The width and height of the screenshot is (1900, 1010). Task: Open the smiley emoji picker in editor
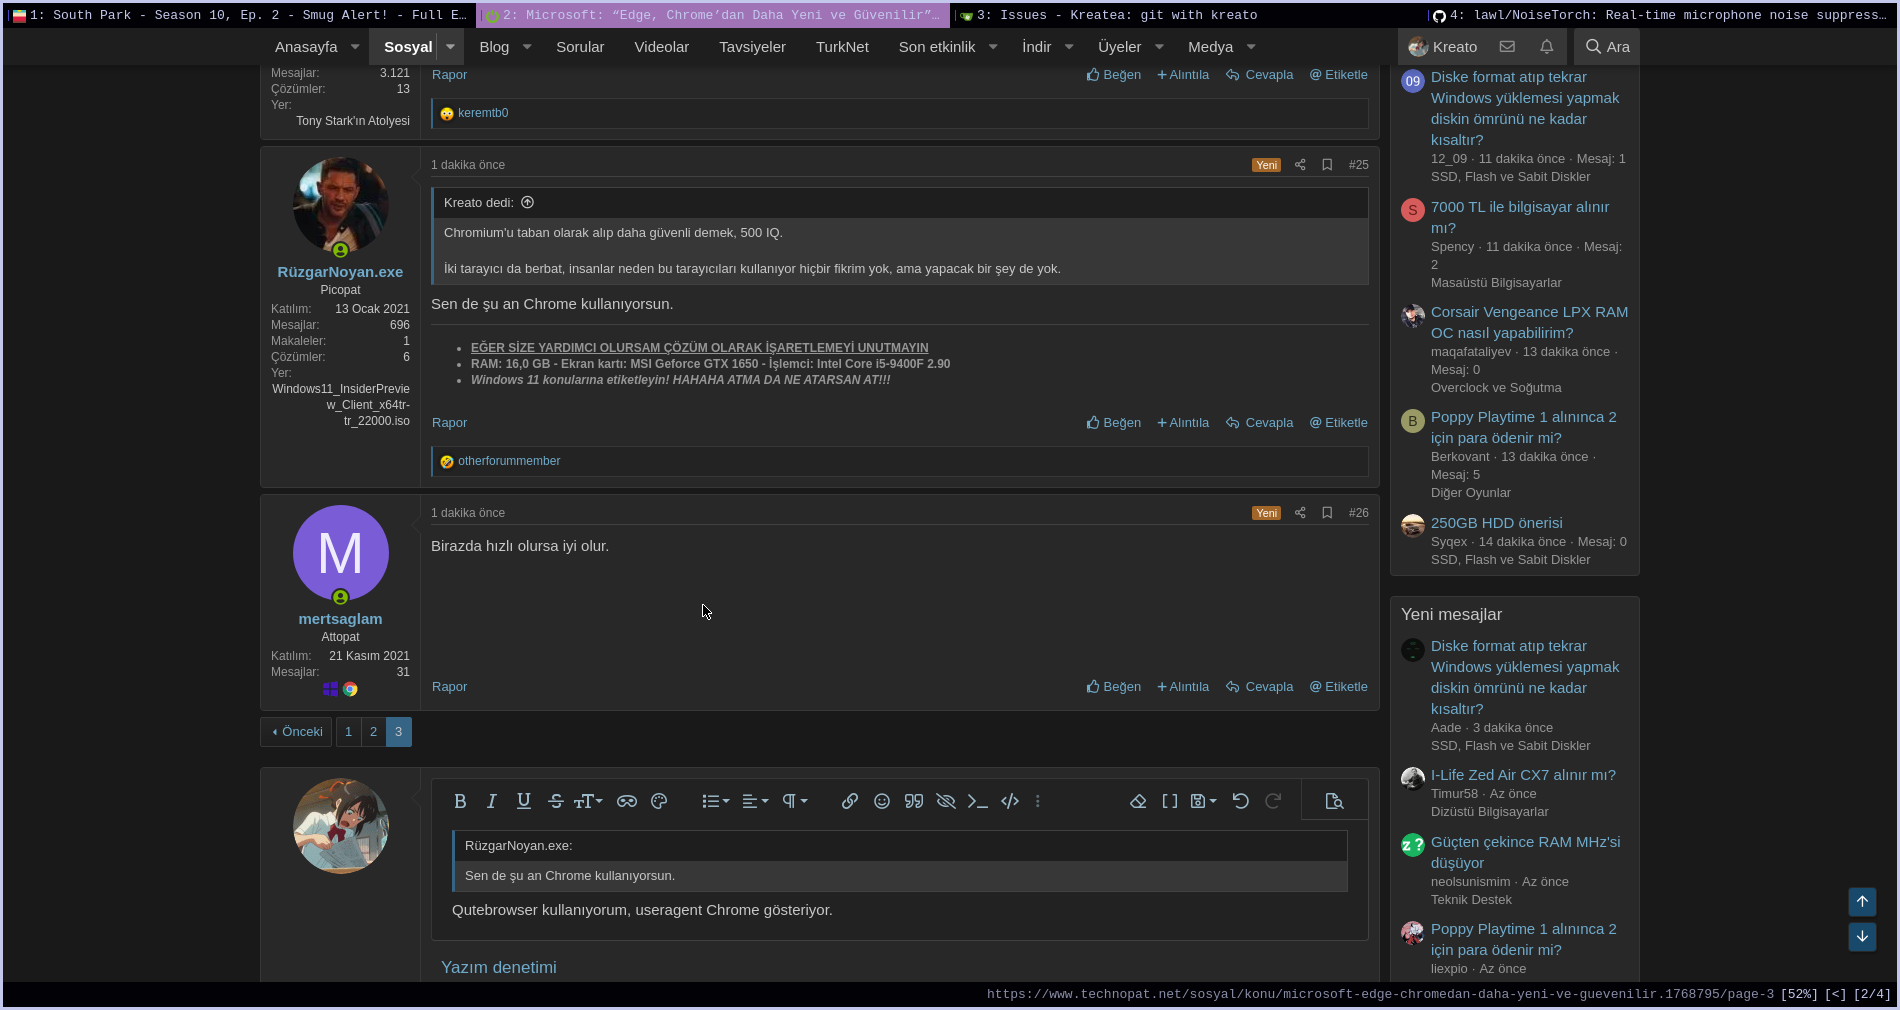pos(882,801)
